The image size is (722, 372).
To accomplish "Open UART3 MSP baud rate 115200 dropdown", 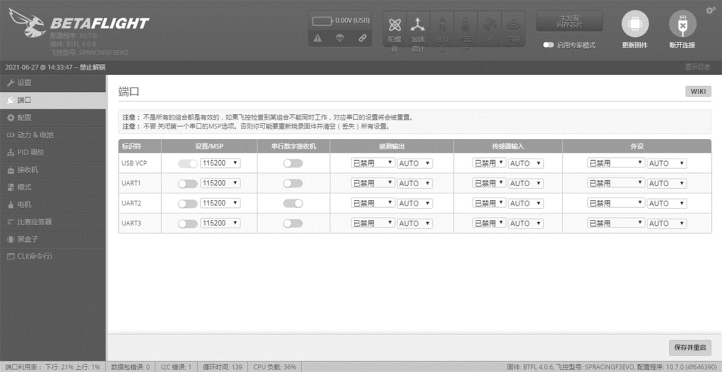I will click(220, 223).
